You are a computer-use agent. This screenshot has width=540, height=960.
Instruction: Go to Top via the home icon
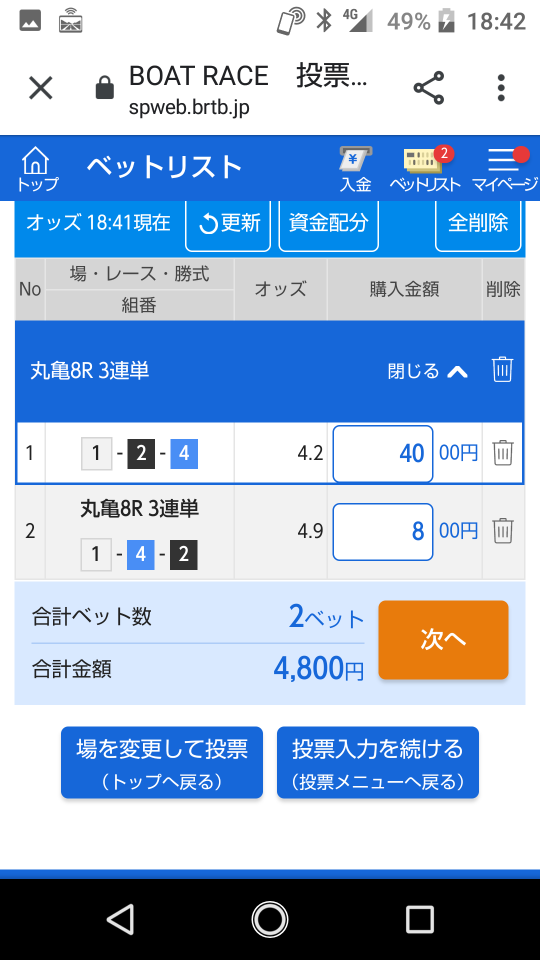pyautogui.click(x=37, y=168)
